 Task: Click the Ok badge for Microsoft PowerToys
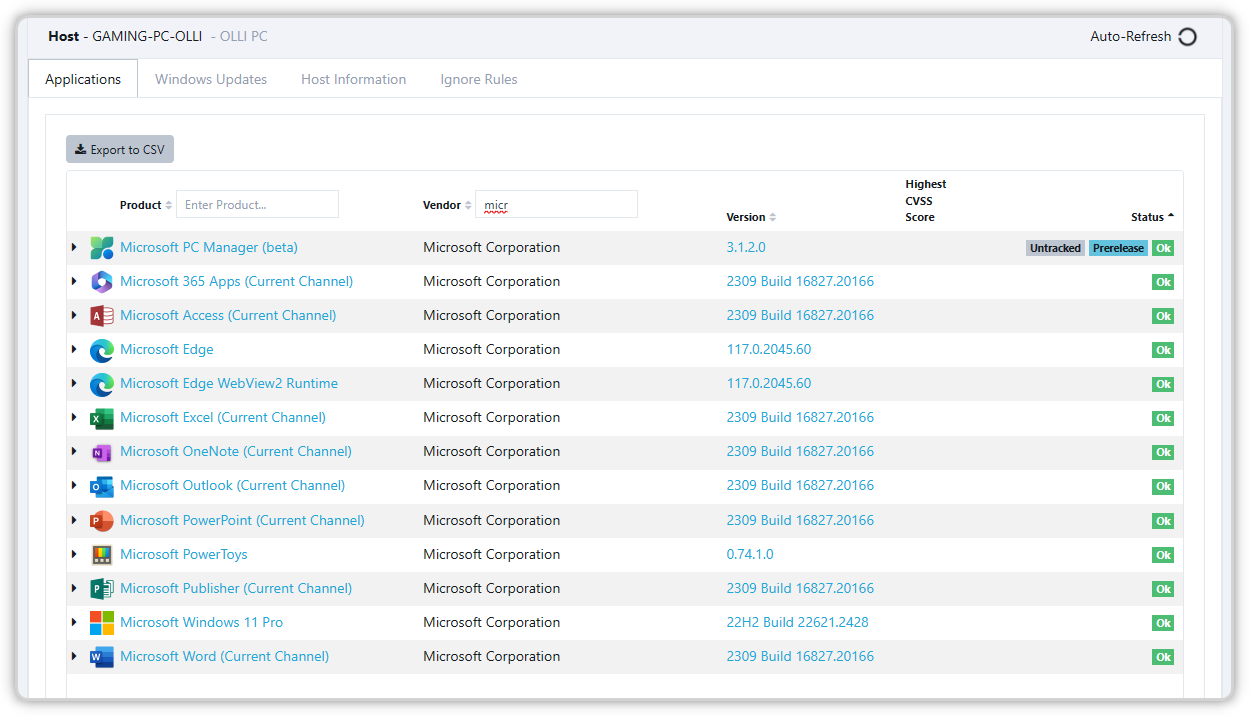pyautogui.click(x=1163, y=555)
